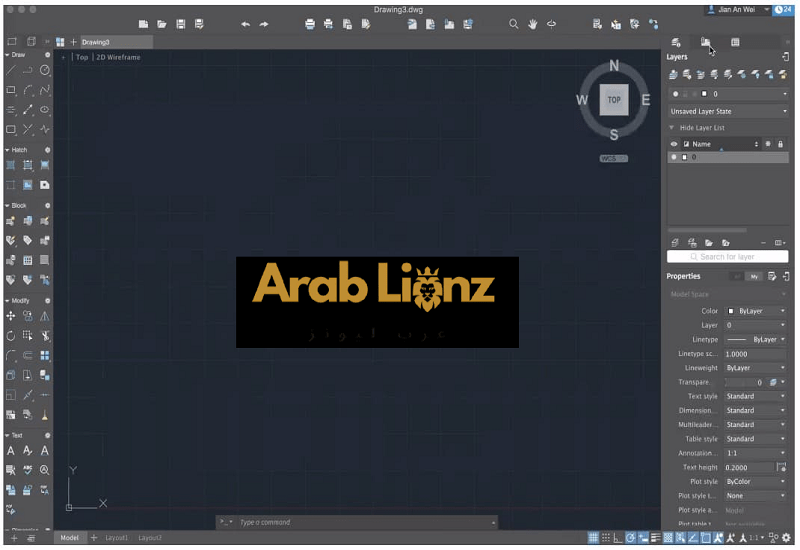Open the Linetype ByLayer dropdown
The width and height of the screenshot is (800, 550).
click(756, 339)
